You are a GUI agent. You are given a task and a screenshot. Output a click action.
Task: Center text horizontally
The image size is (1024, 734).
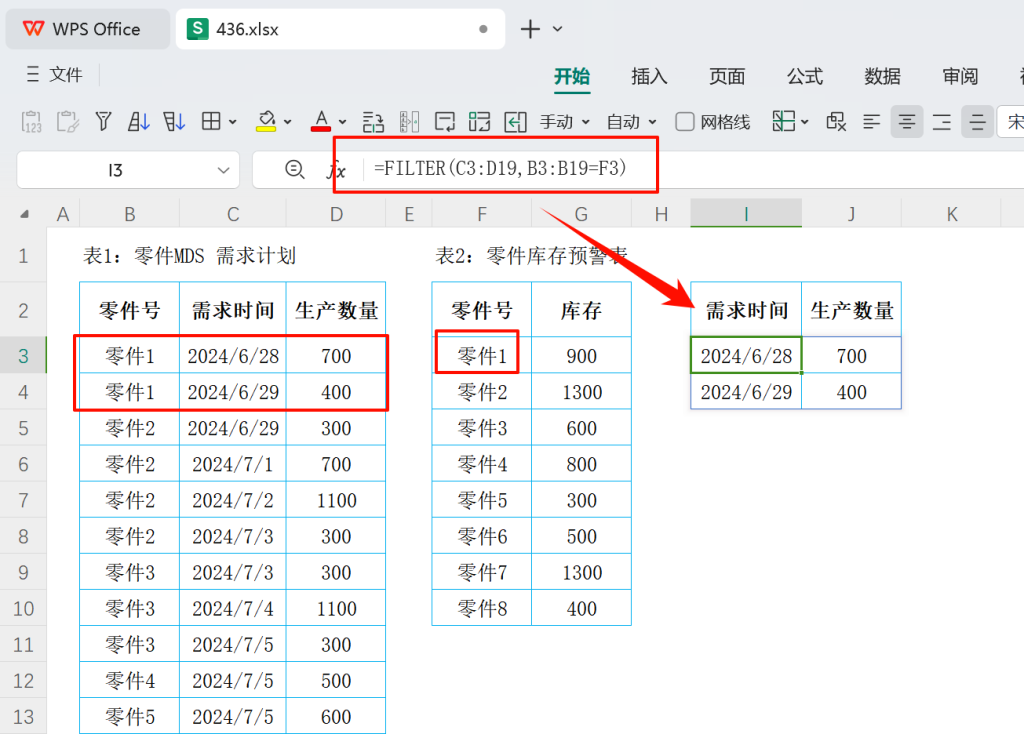(906, 121)
